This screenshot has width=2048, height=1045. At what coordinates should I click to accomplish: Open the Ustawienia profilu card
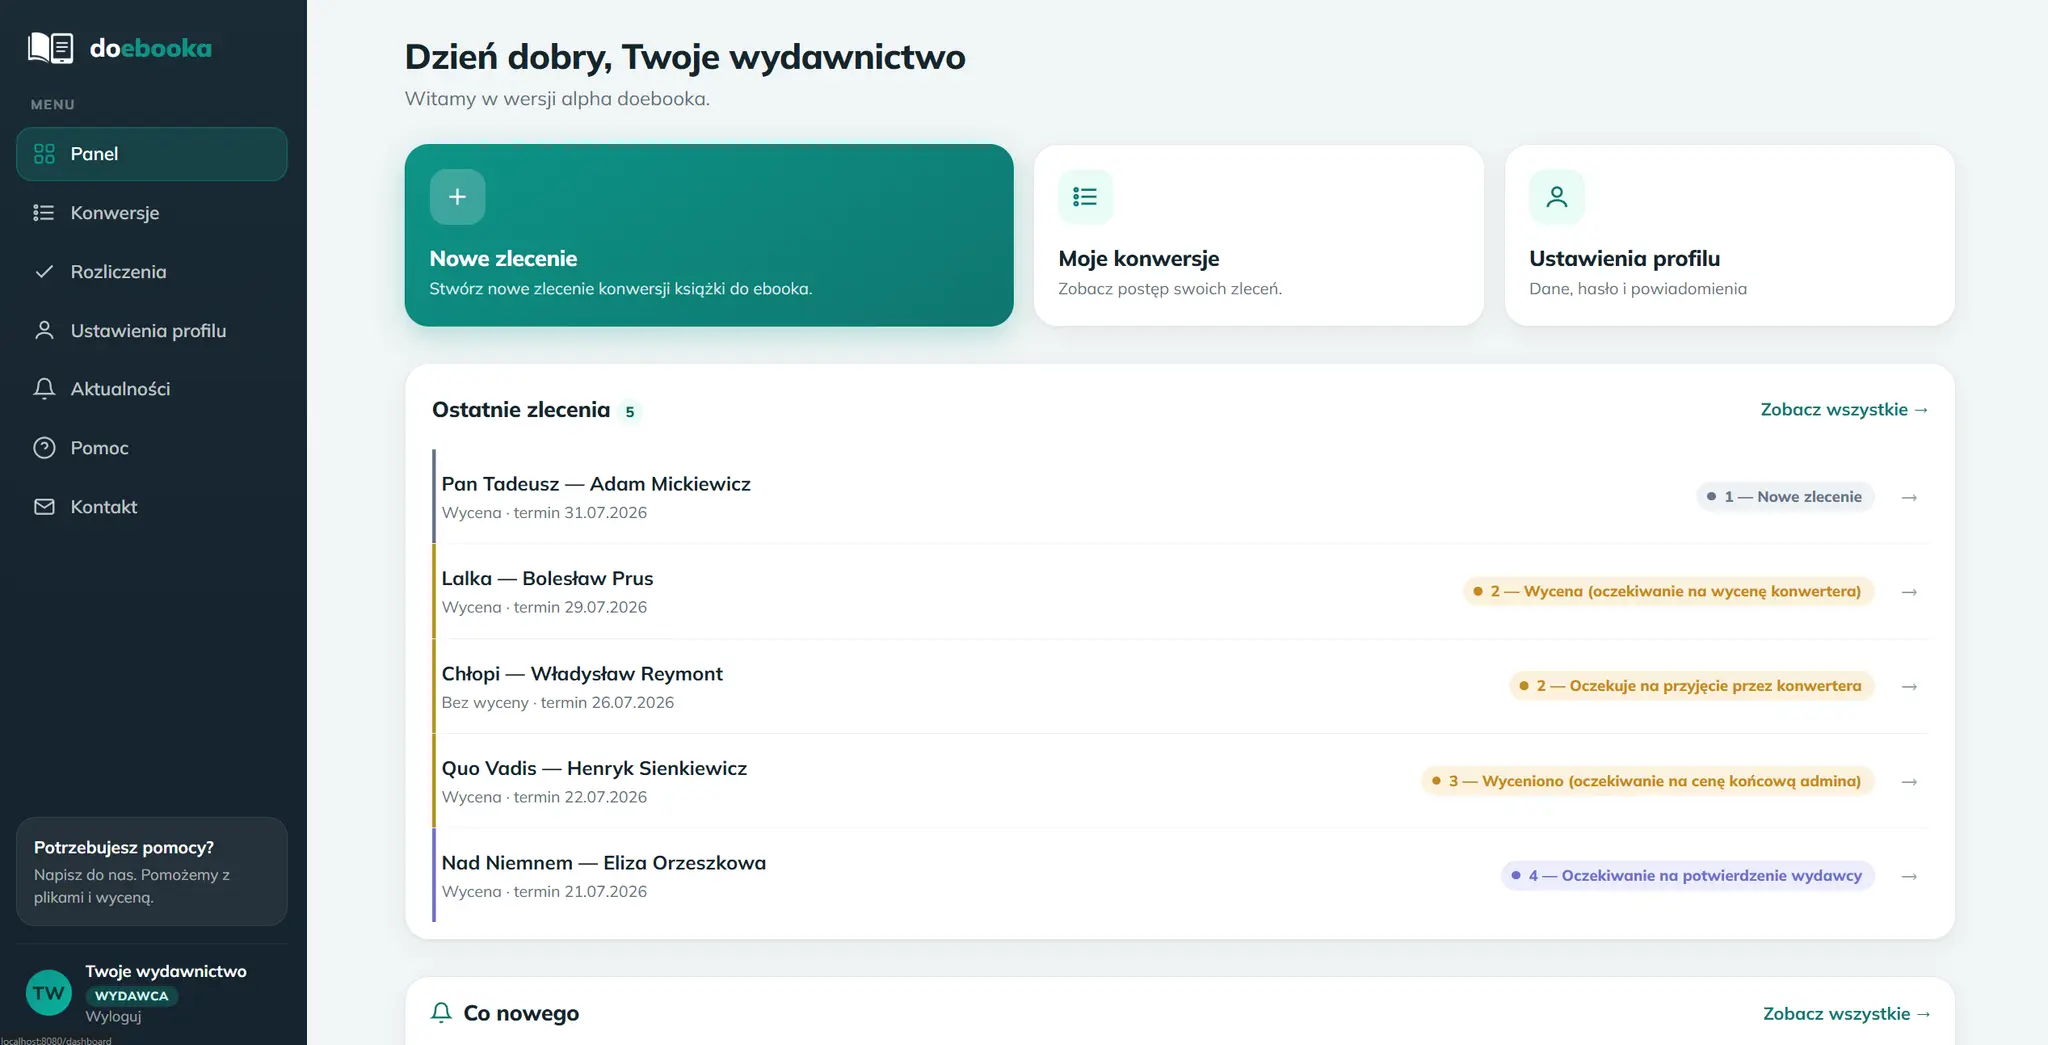pyautogui.click(x=1730, y=235)
